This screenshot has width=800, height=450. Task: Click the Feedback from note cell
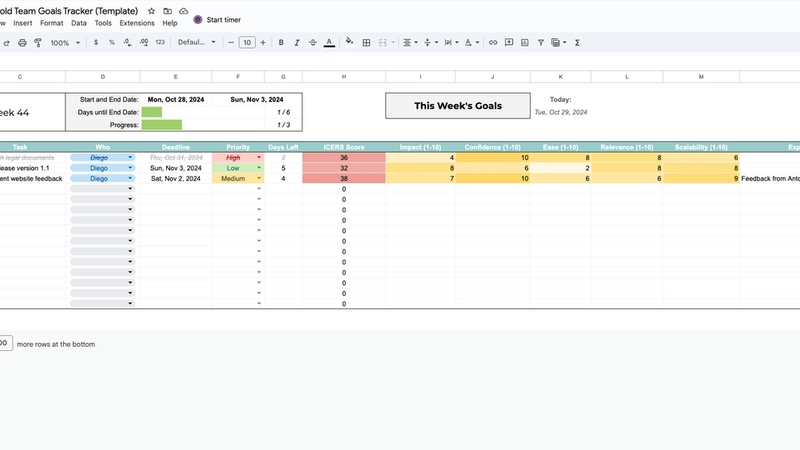pos(770,179)
